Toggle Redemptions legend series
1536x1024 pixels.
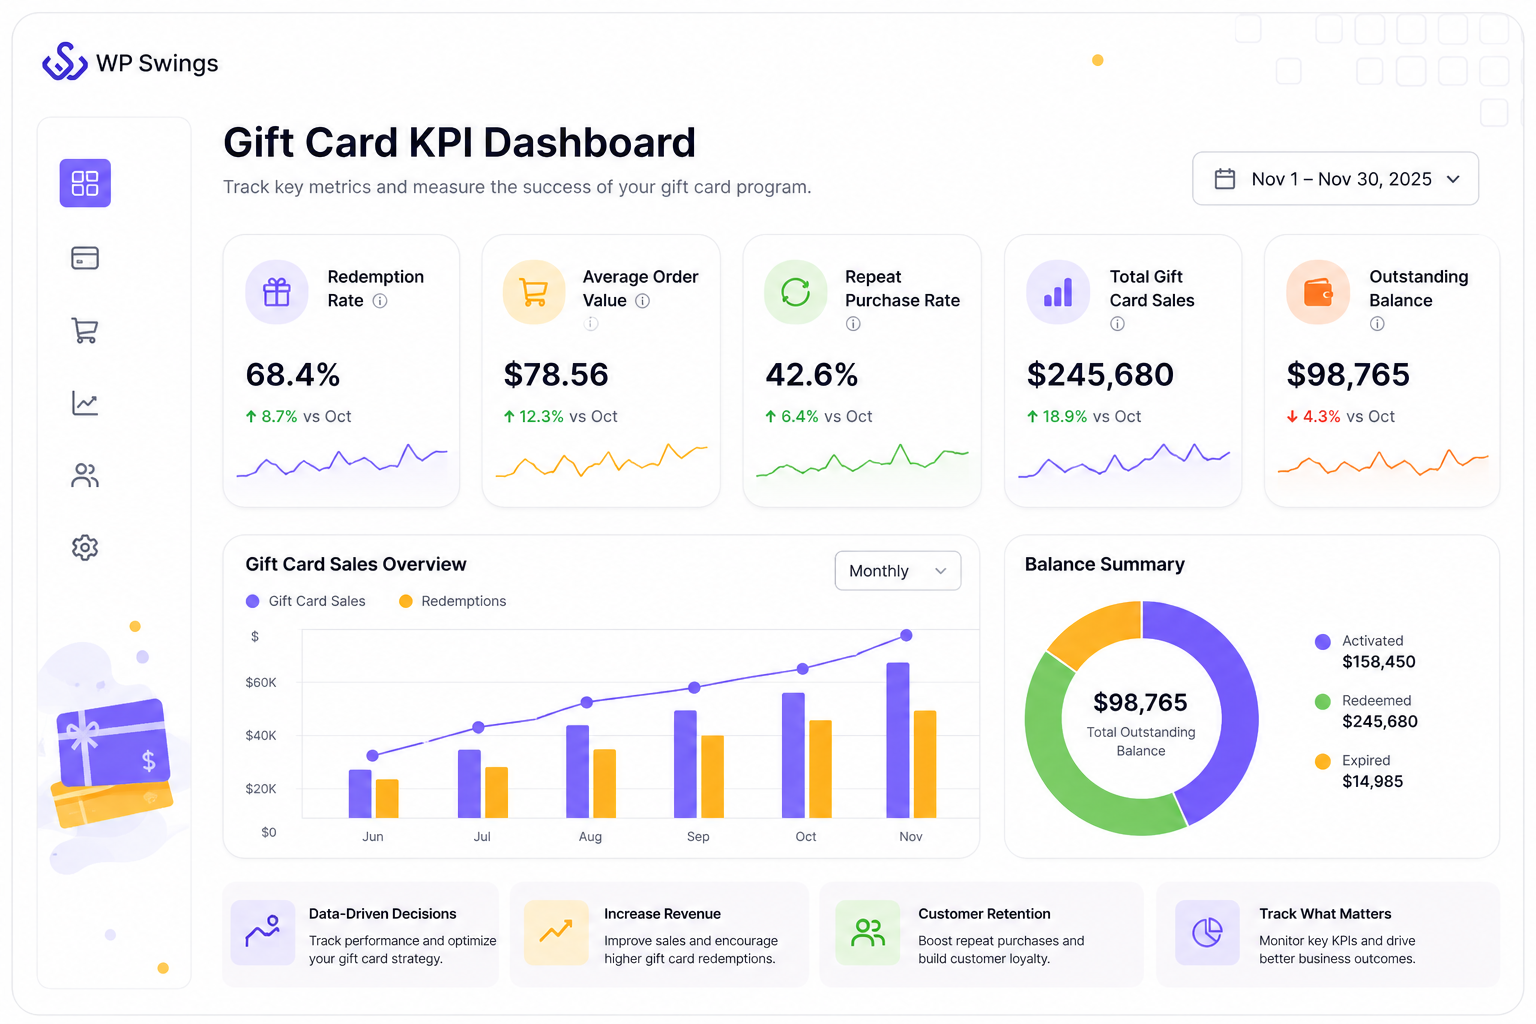(453, 601)
